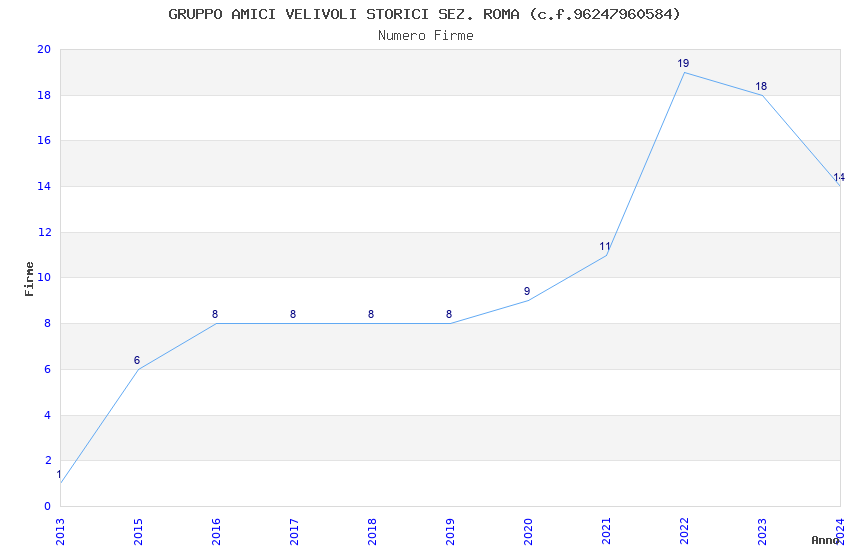Select x-axis year 2022
The height and width of the screenshot is (550, 850).
(685, 531)
